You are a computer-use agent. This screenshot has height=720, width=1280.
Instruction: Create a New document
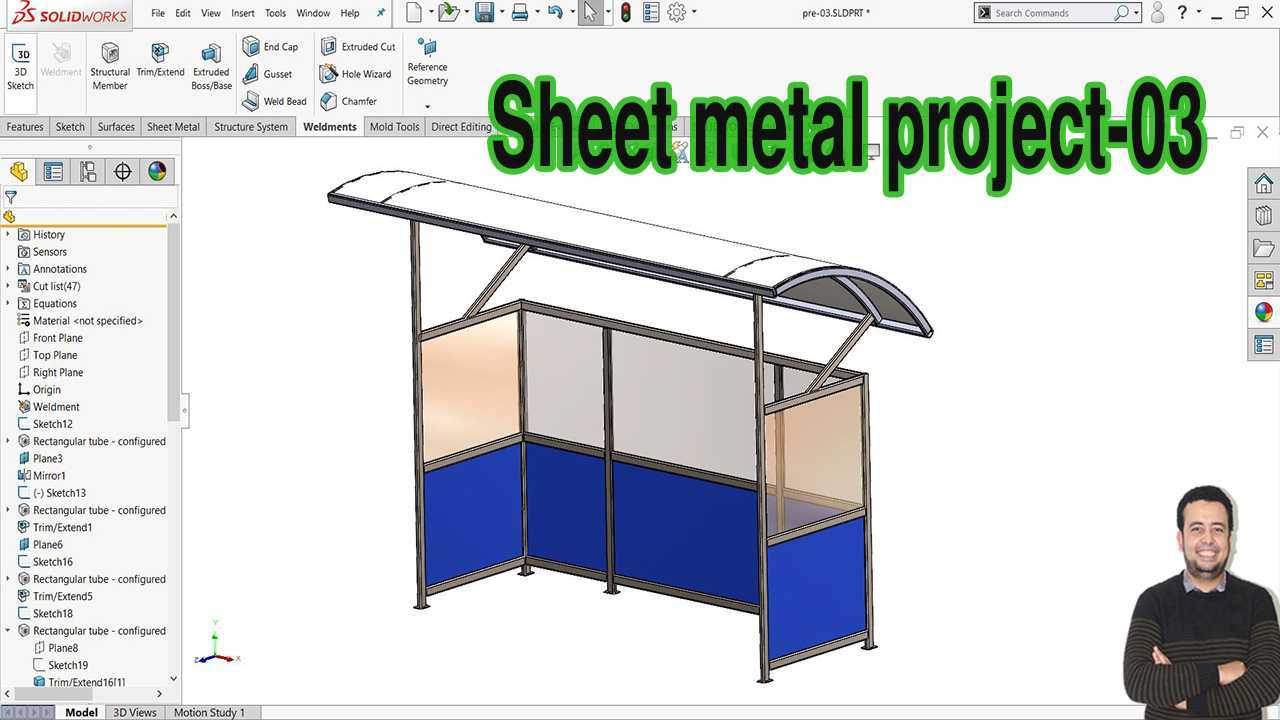pyautogui.click(x=414, y=13)
